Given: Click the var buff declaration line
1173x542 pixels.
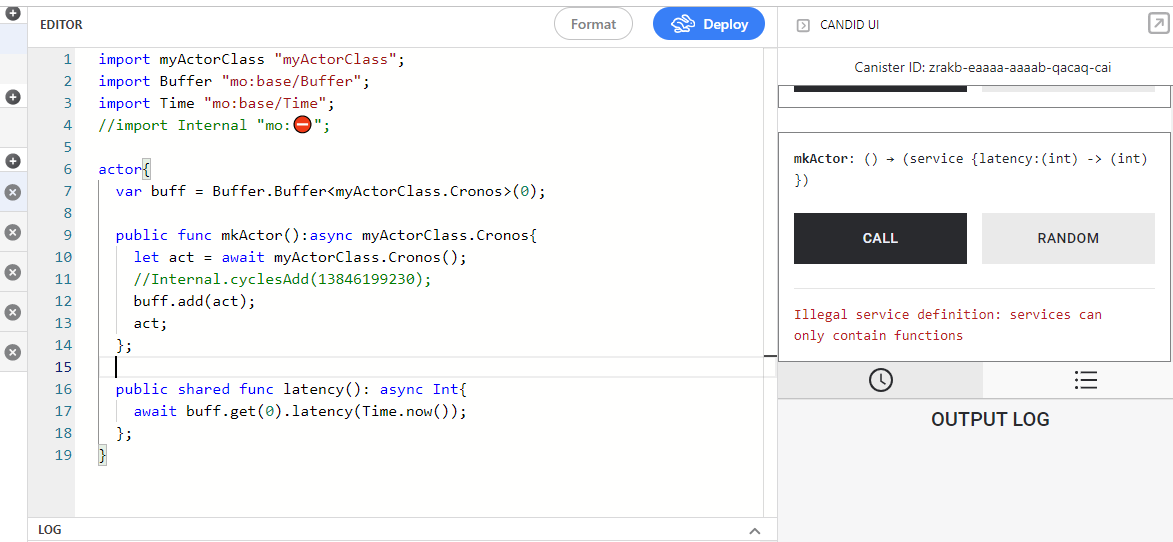Looking at the screenshot, I should coord(331,191).
